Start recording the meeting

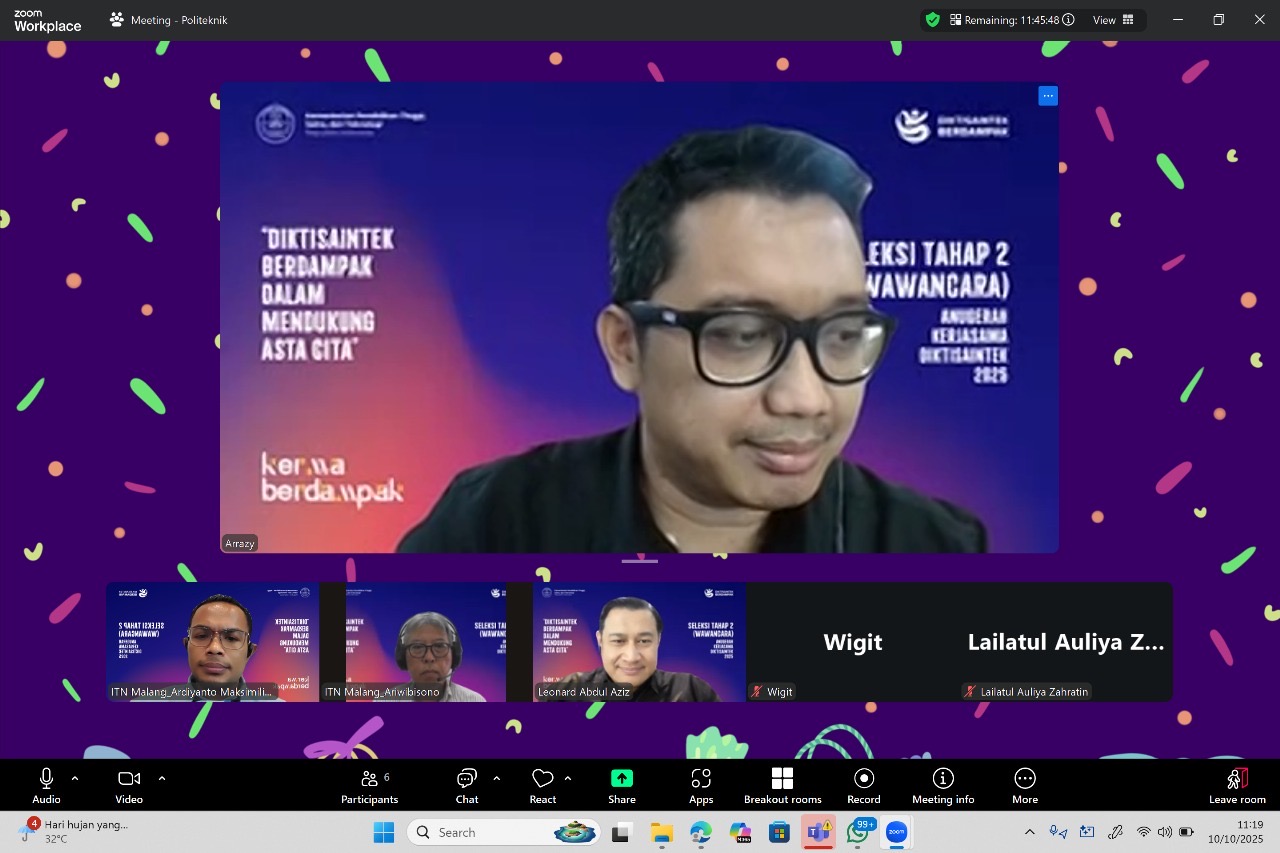coord(862,785)
